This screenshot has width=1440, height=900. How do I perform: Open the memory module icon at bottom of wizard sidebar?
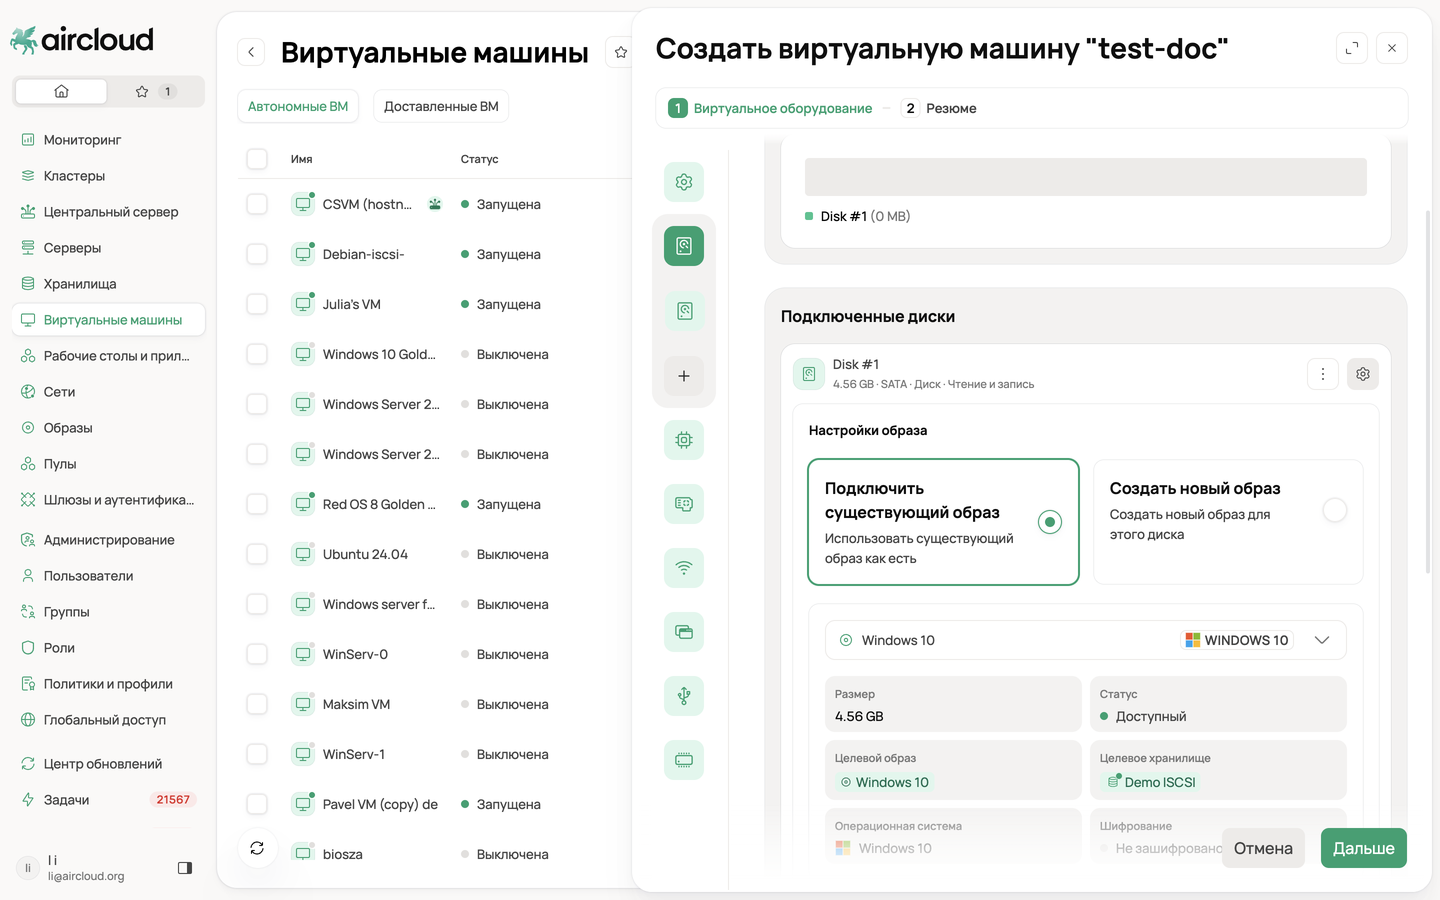[x=684, y=760]
